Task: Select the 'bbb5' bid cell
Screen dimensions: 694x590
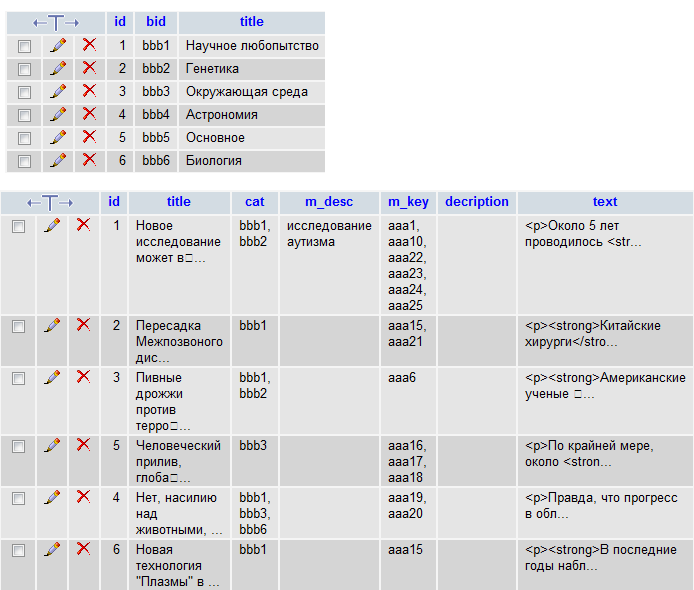Action: 156,138
